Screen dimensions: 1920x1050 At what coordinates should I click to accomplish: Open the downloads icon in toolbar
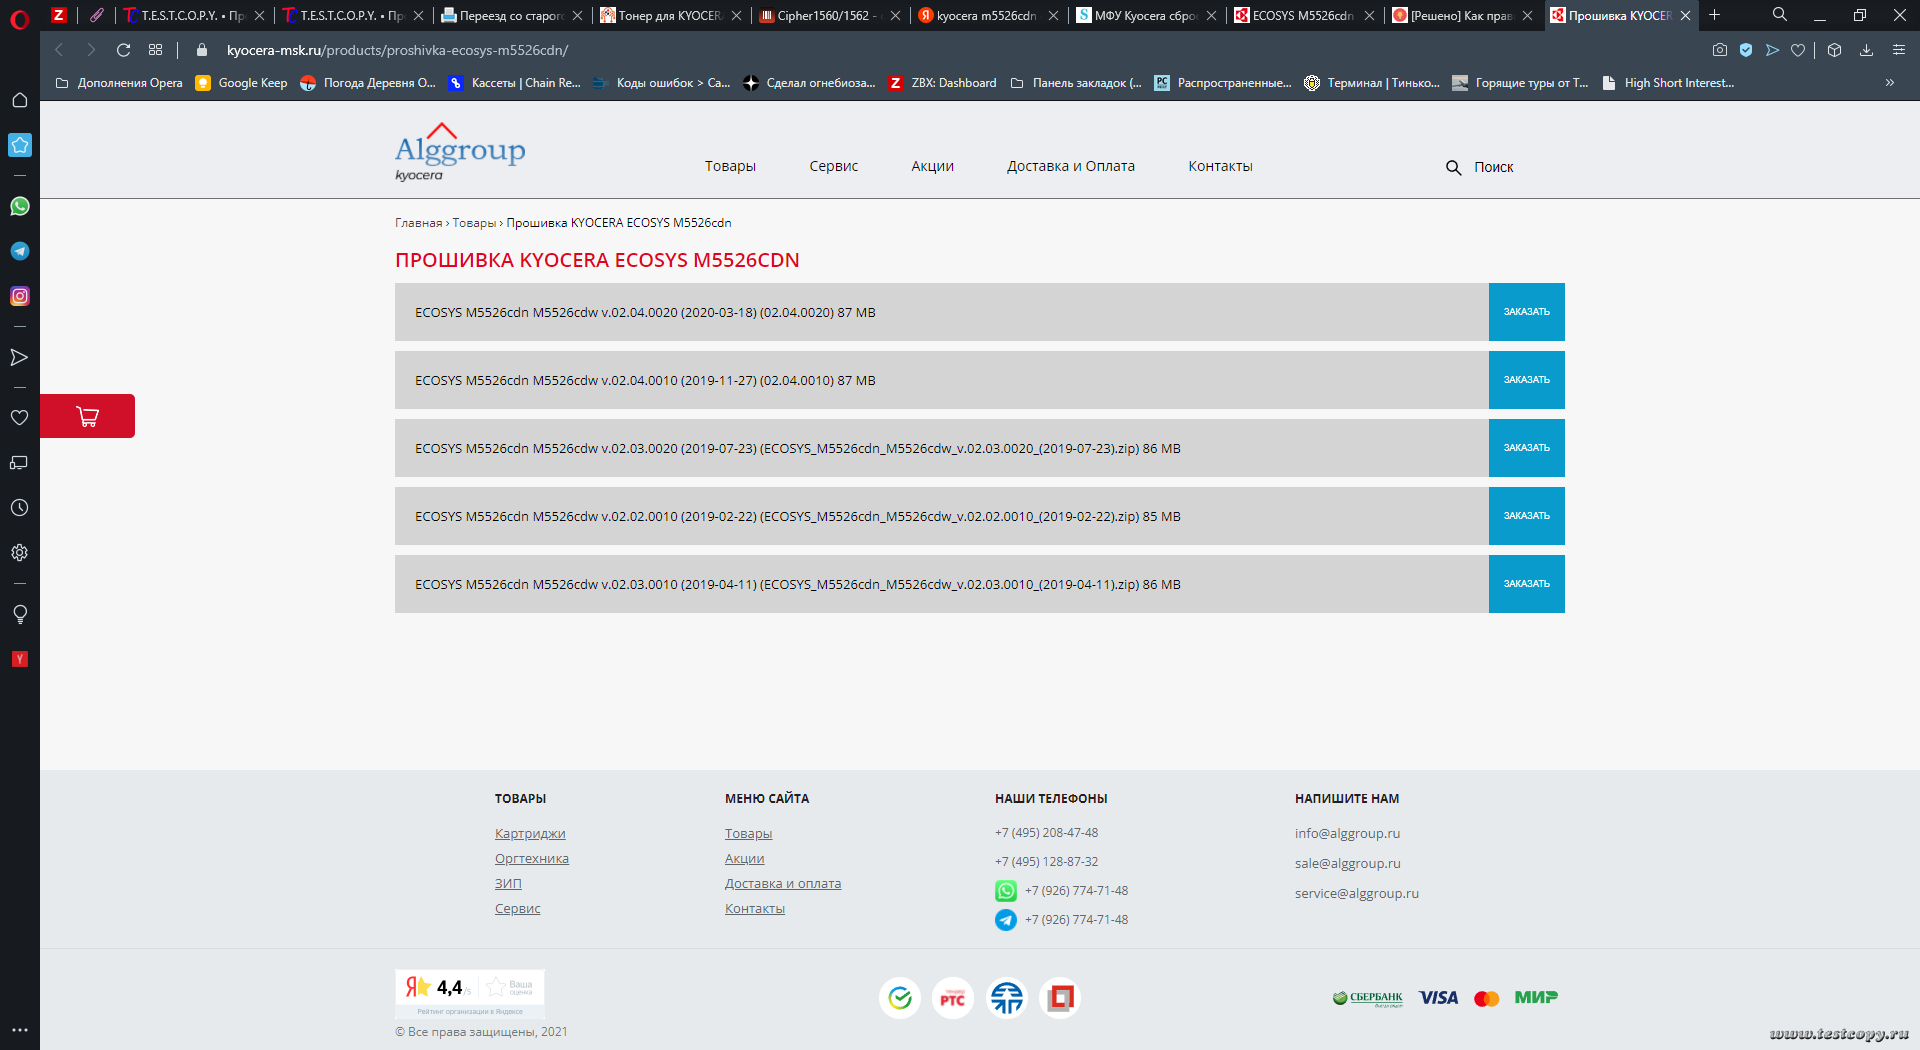[x=1866, y=50]
